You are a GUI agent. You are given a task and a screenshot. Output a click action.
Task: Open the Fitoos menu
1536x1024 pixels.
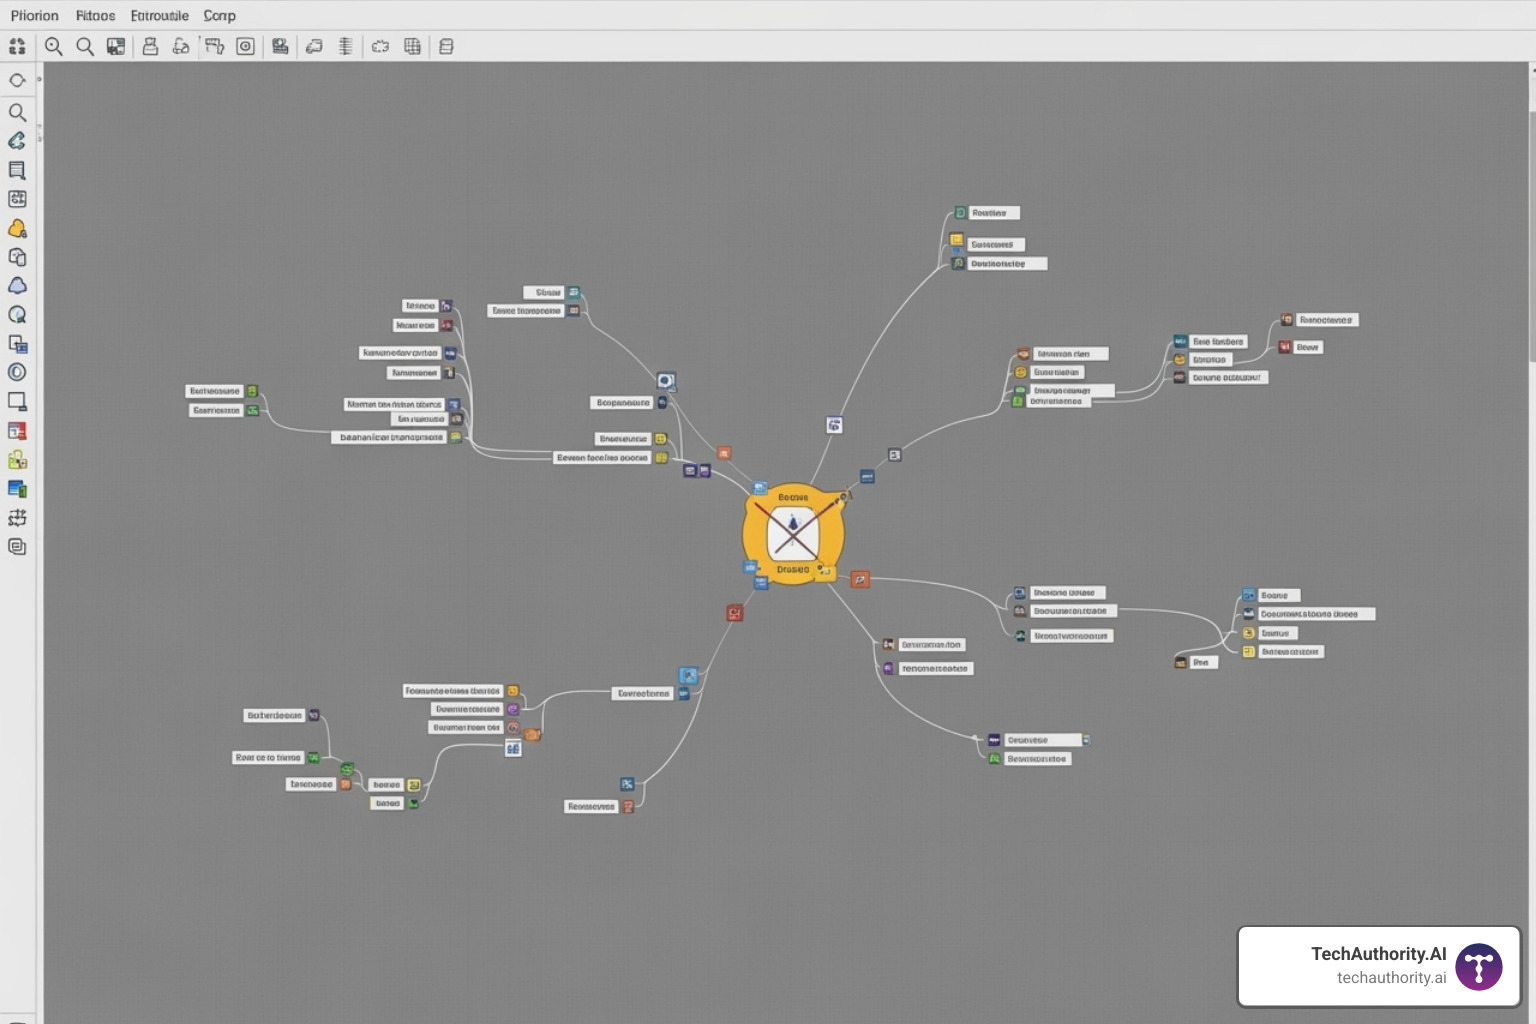[x=97, y=15]
